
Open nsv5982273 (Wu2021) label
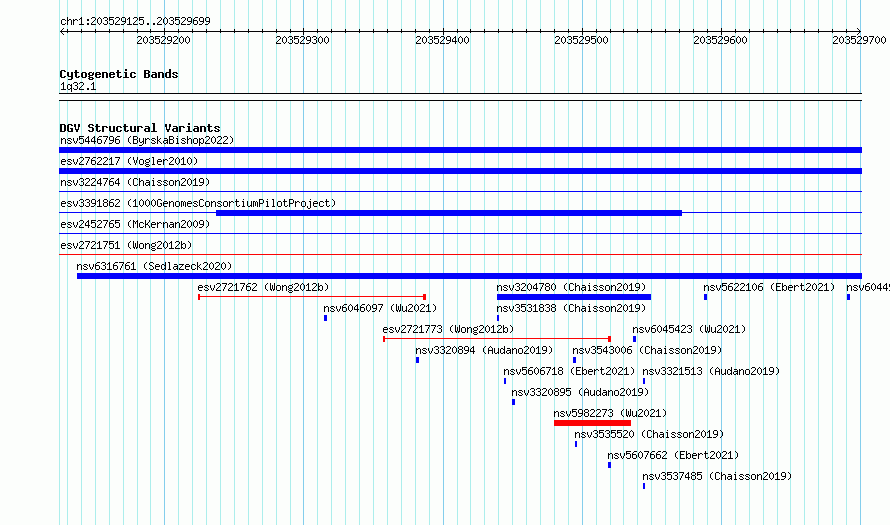[x=610, y=413]
